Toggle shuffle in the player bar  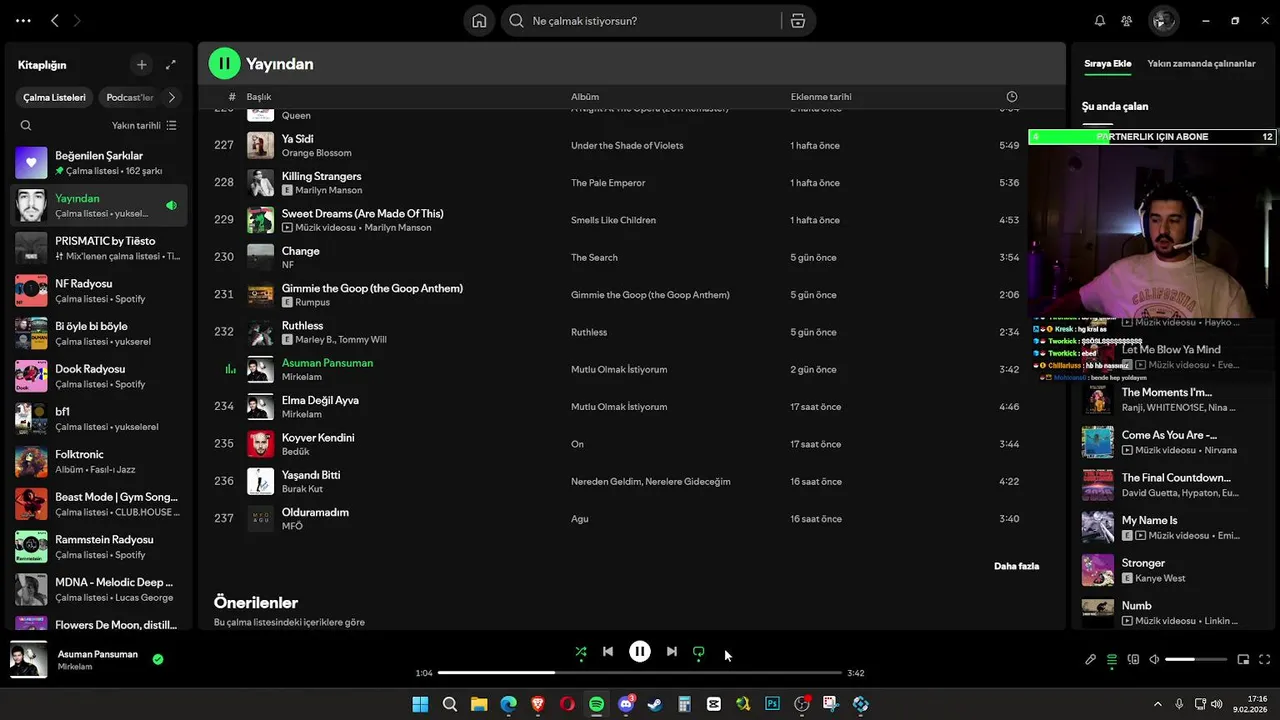tap(581, 652)
